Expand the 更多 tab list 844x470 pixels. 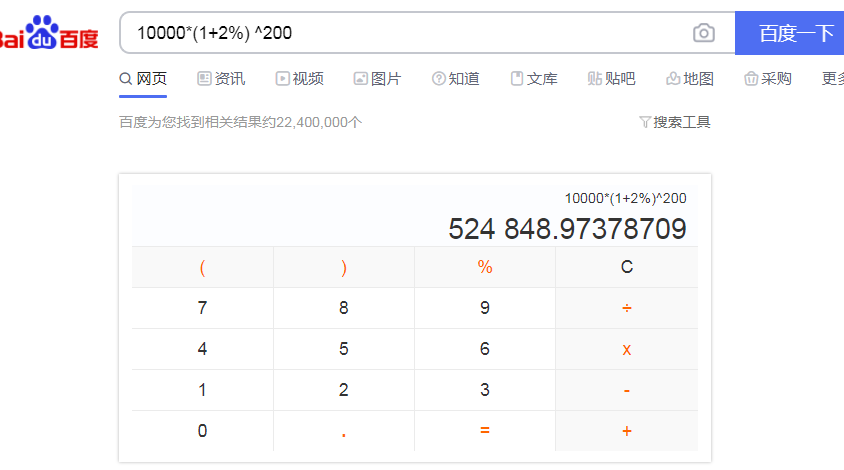coord(833,79)
